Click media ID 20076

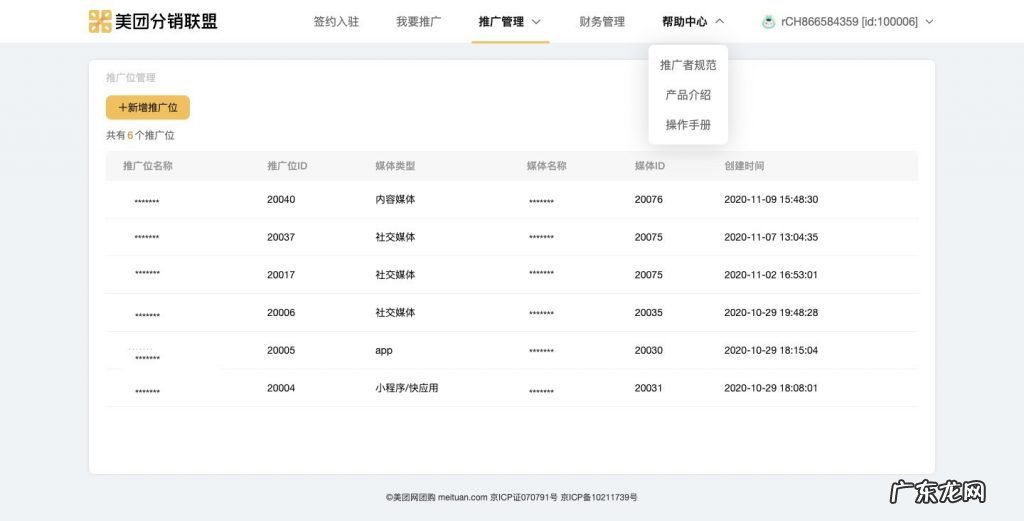pos(648,199)
